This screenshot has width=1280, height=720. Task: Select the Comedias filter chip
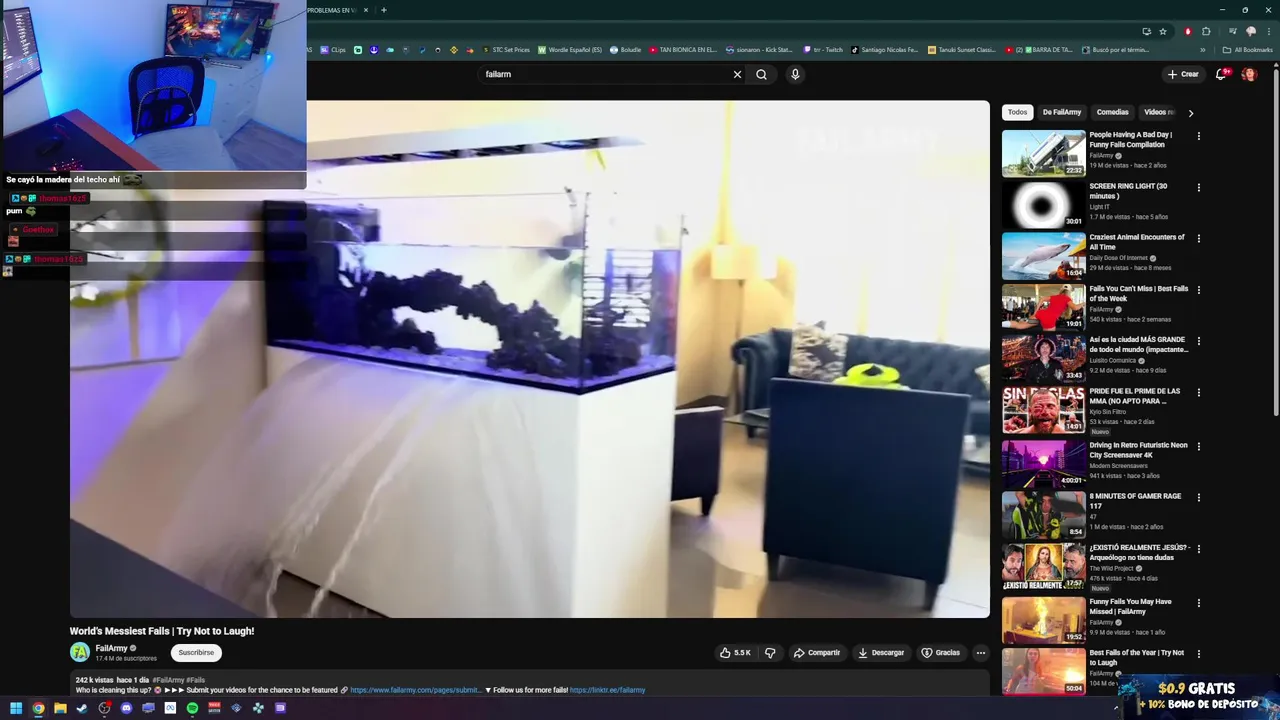[1112, 112]
